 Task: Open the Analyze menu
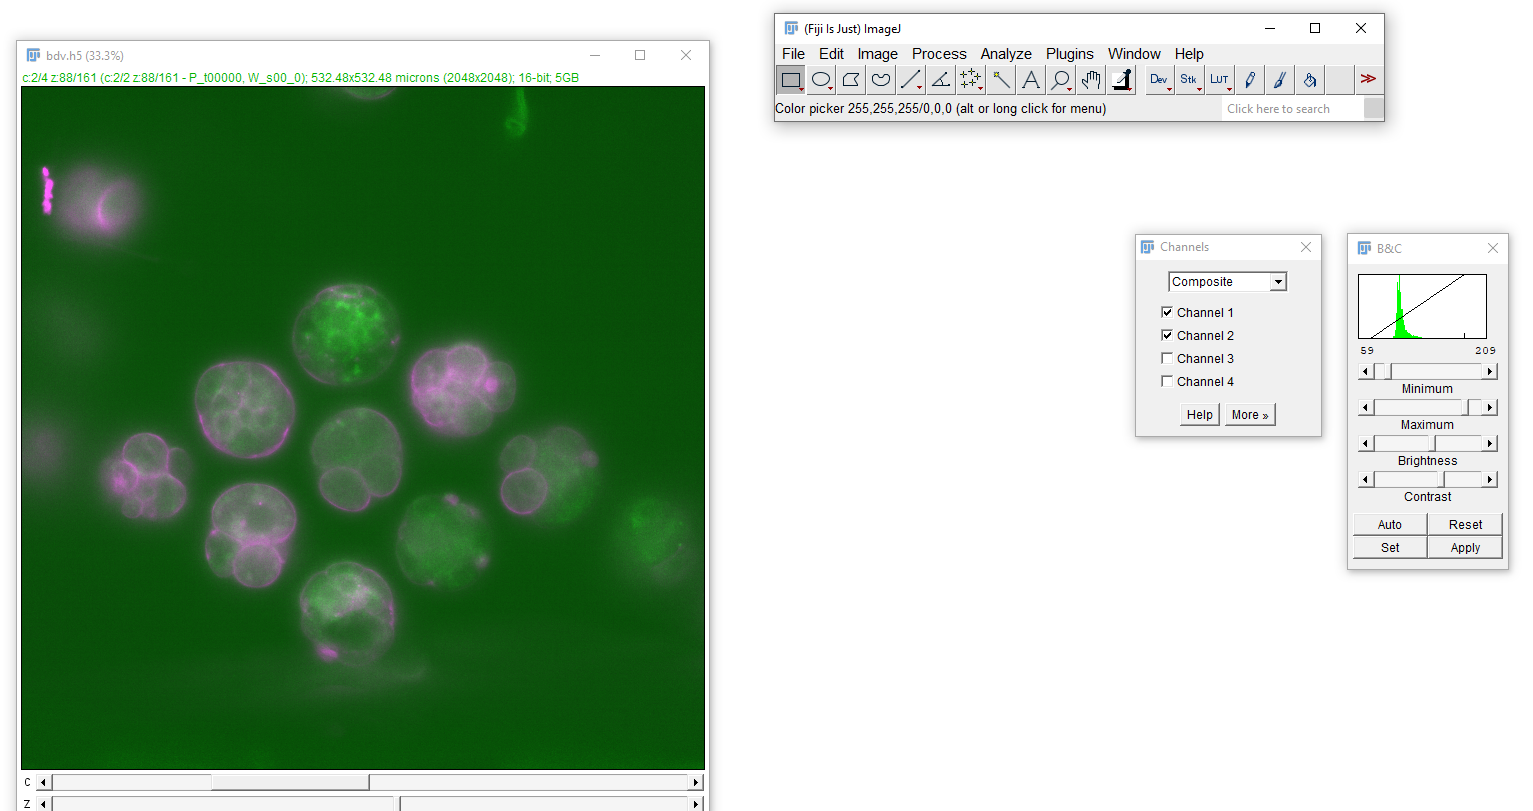click(x=1005, y=54)
